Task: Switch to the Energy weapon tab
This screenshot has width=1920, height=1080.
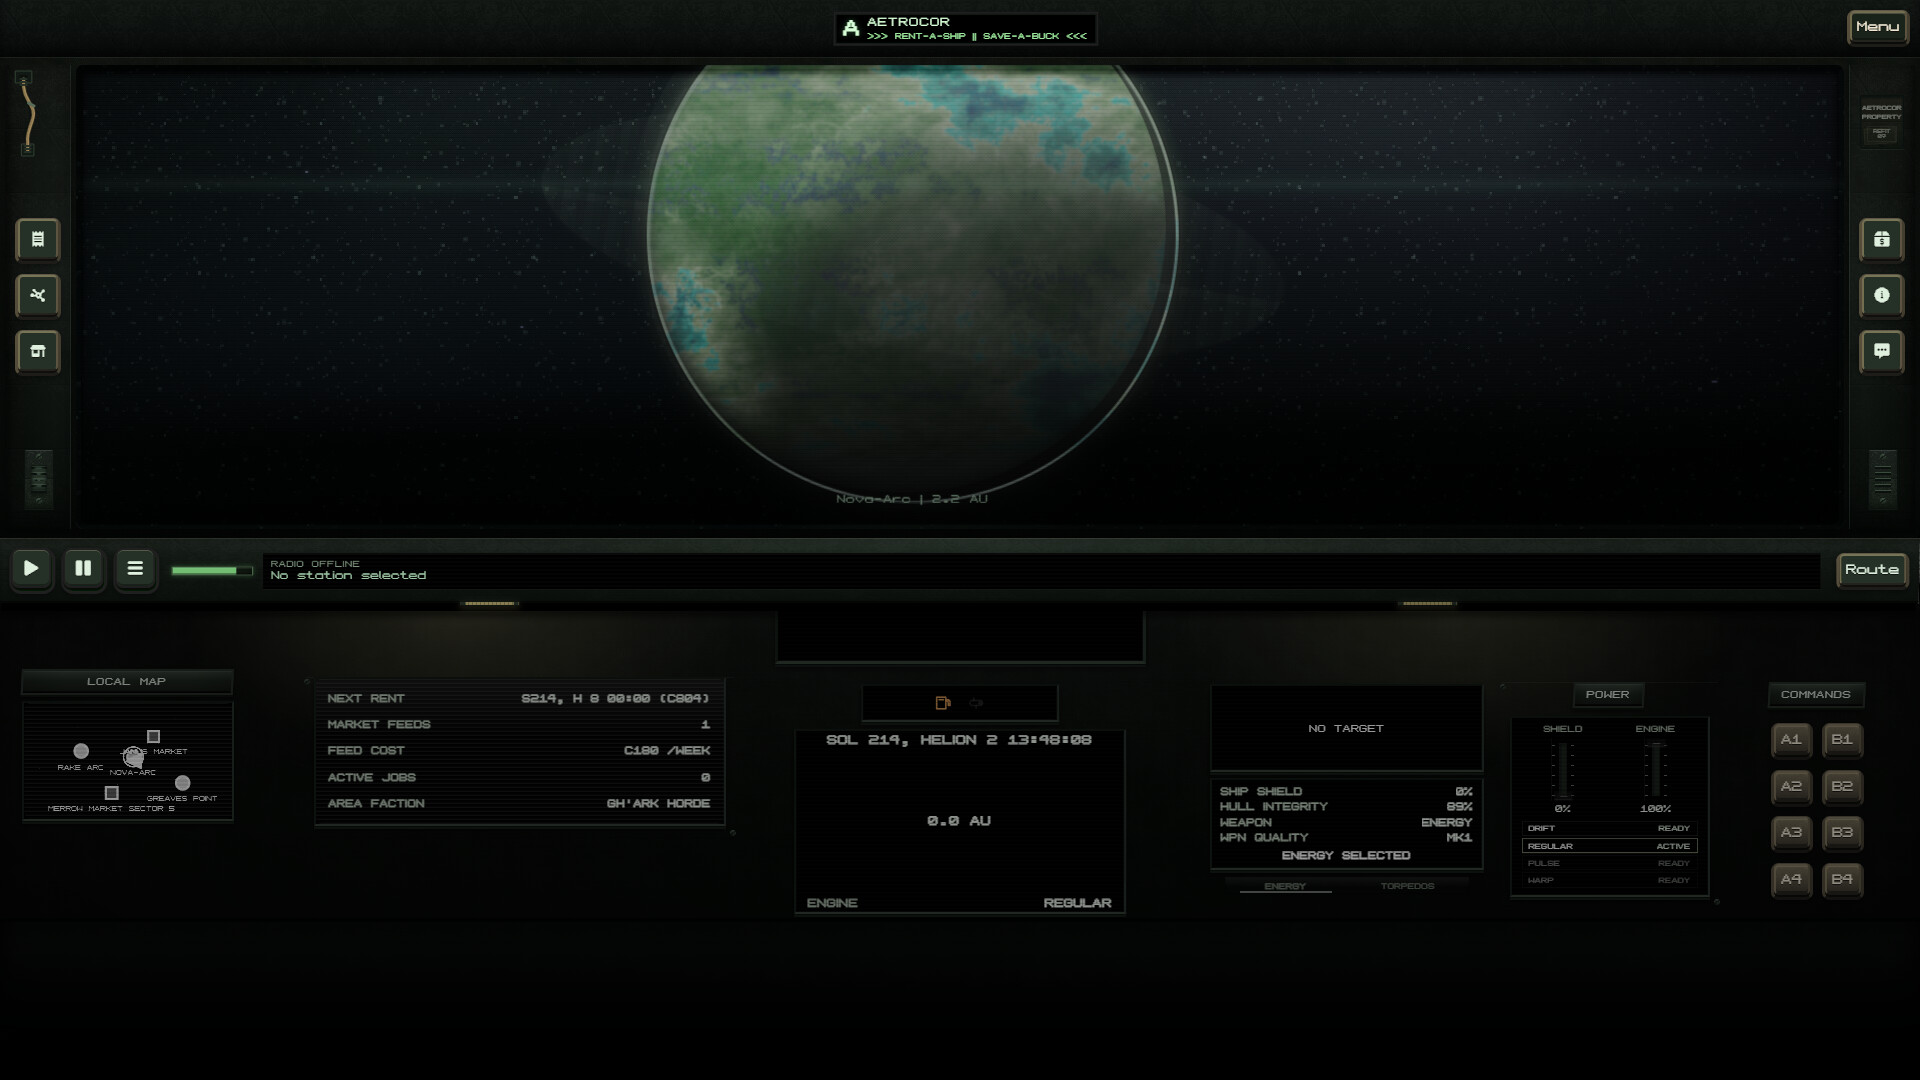Action: (1285, 886)
